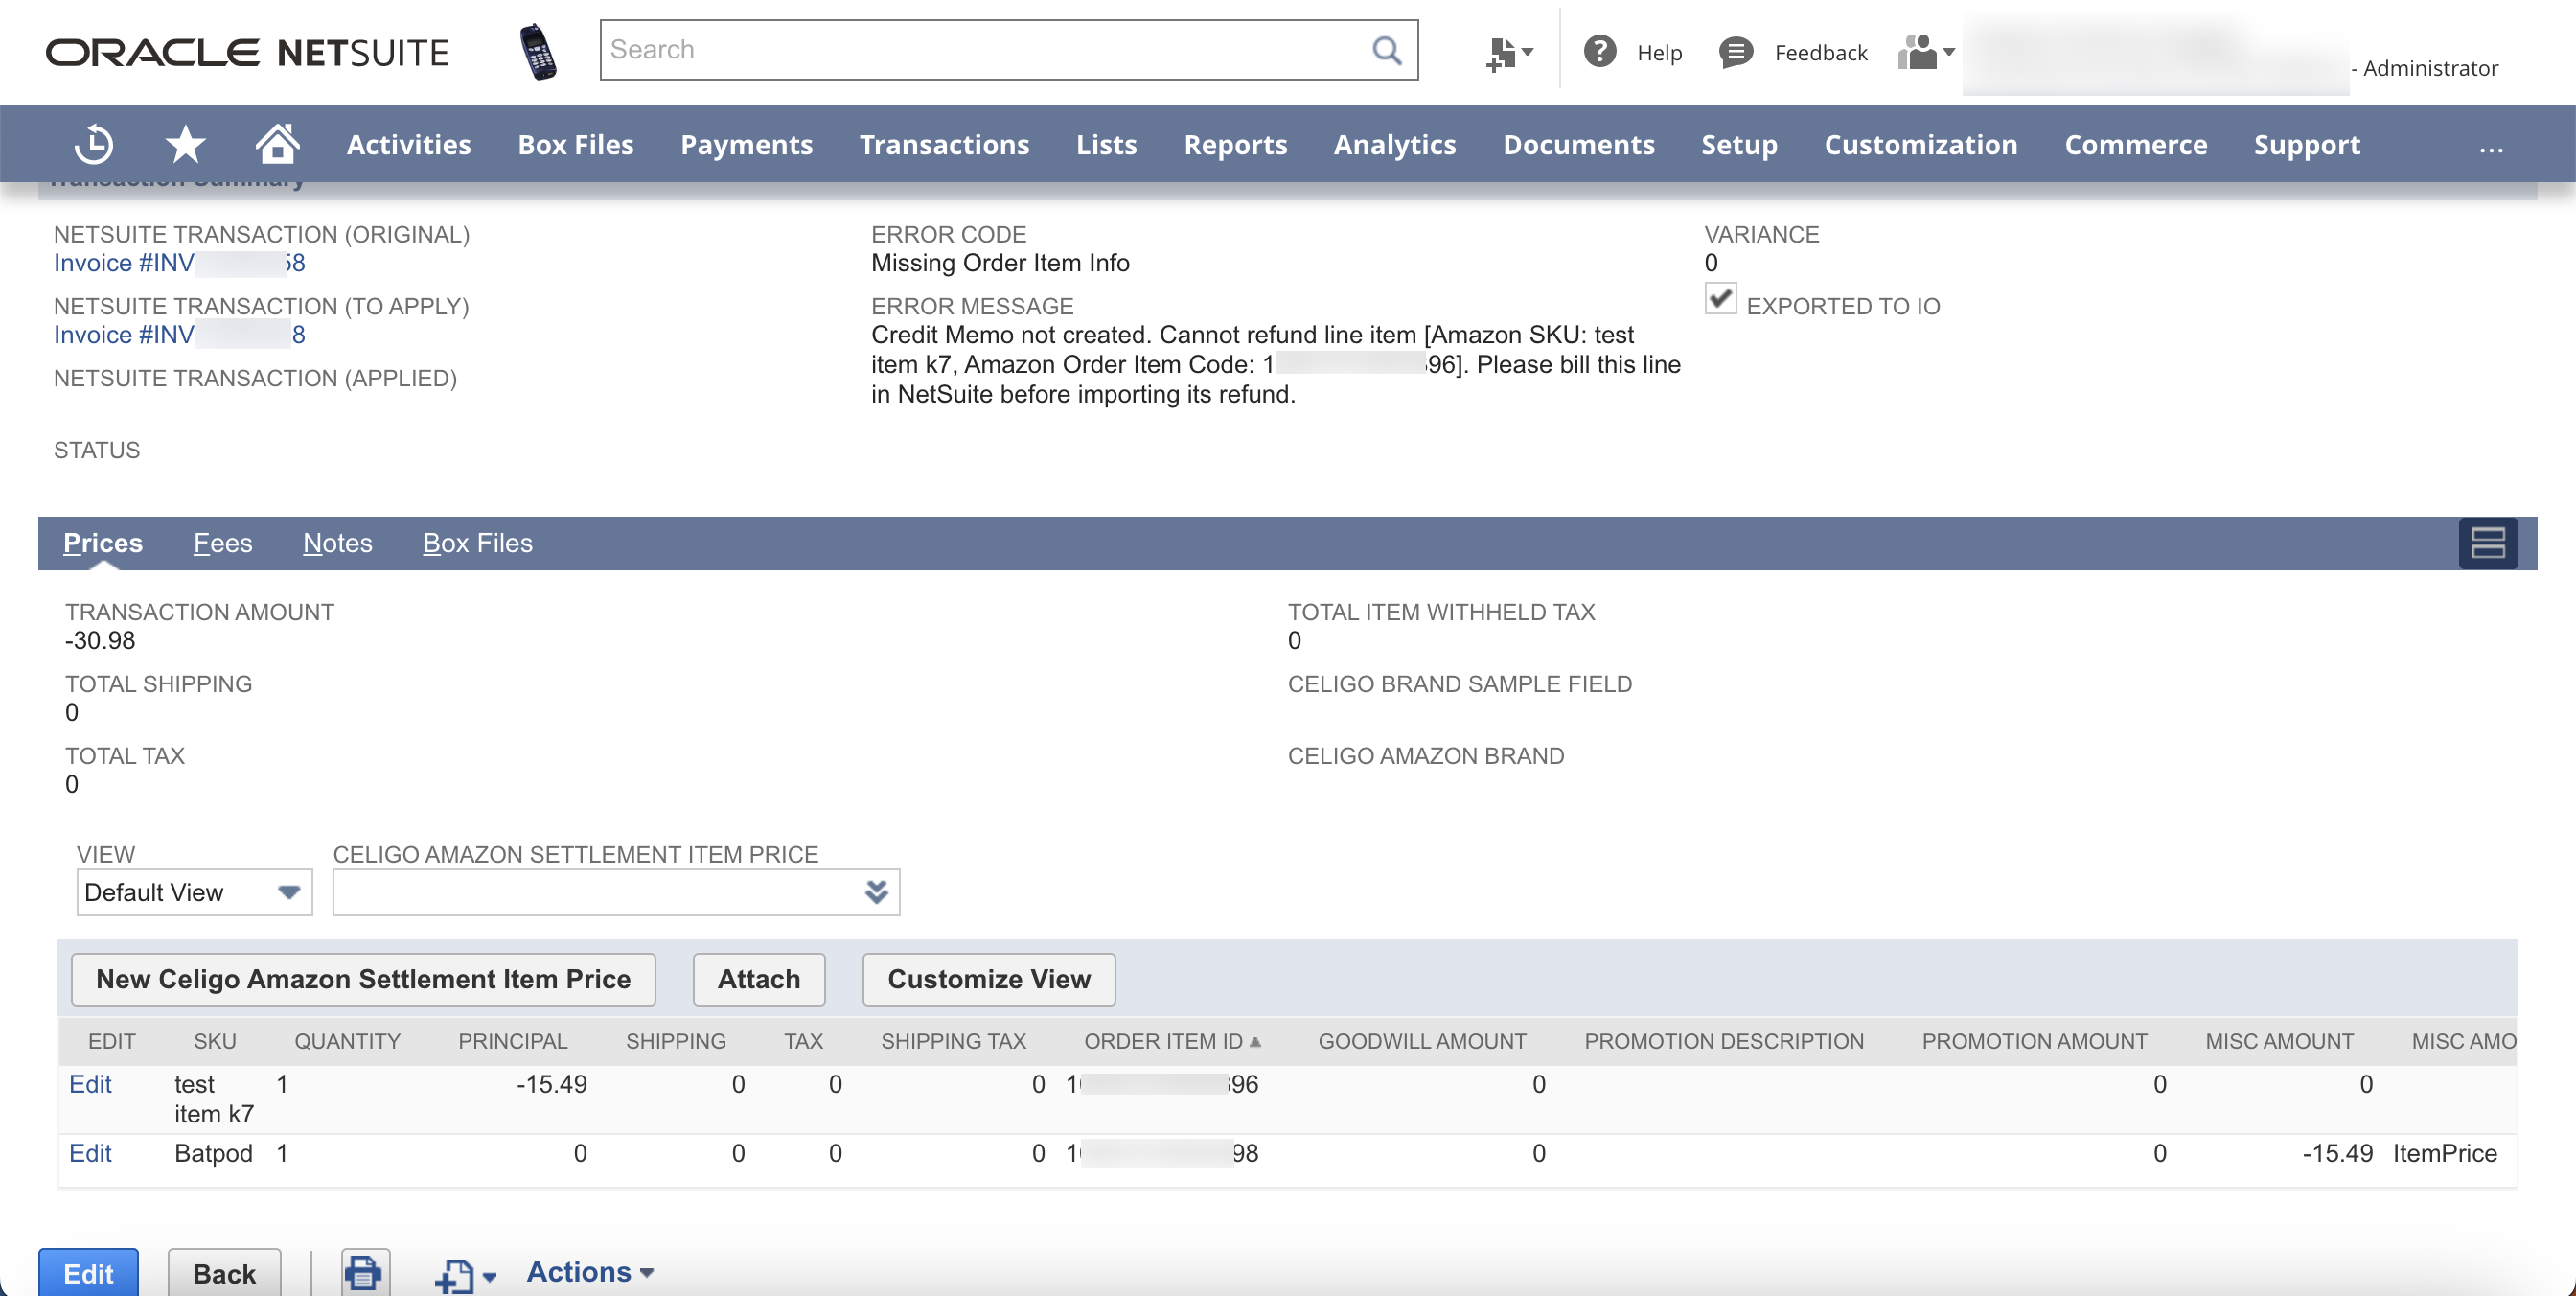Click the Transaction Amount -30.98 value
Viewport: 2576px width, 1296px height.
coord(100,640)
